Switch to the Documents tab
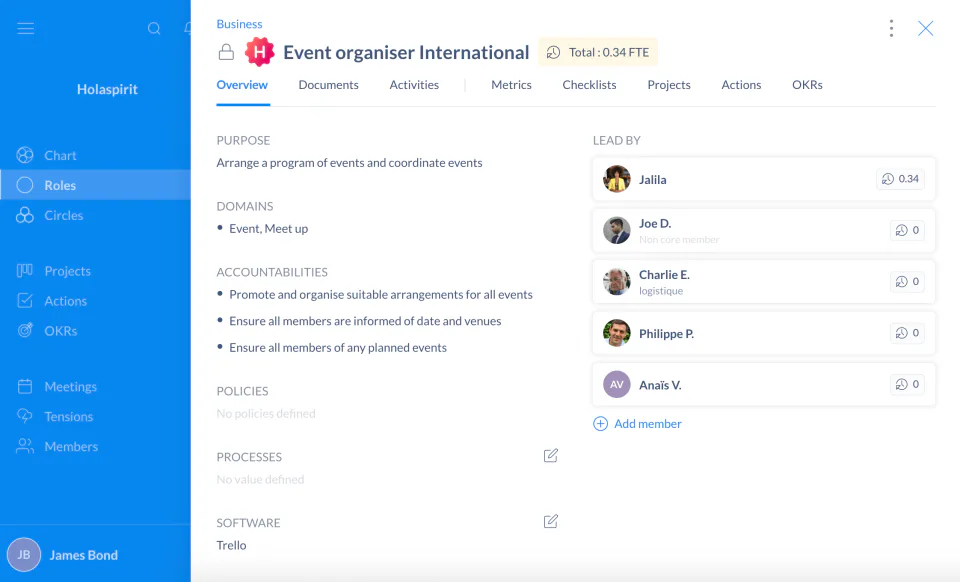 coord(328,85)
